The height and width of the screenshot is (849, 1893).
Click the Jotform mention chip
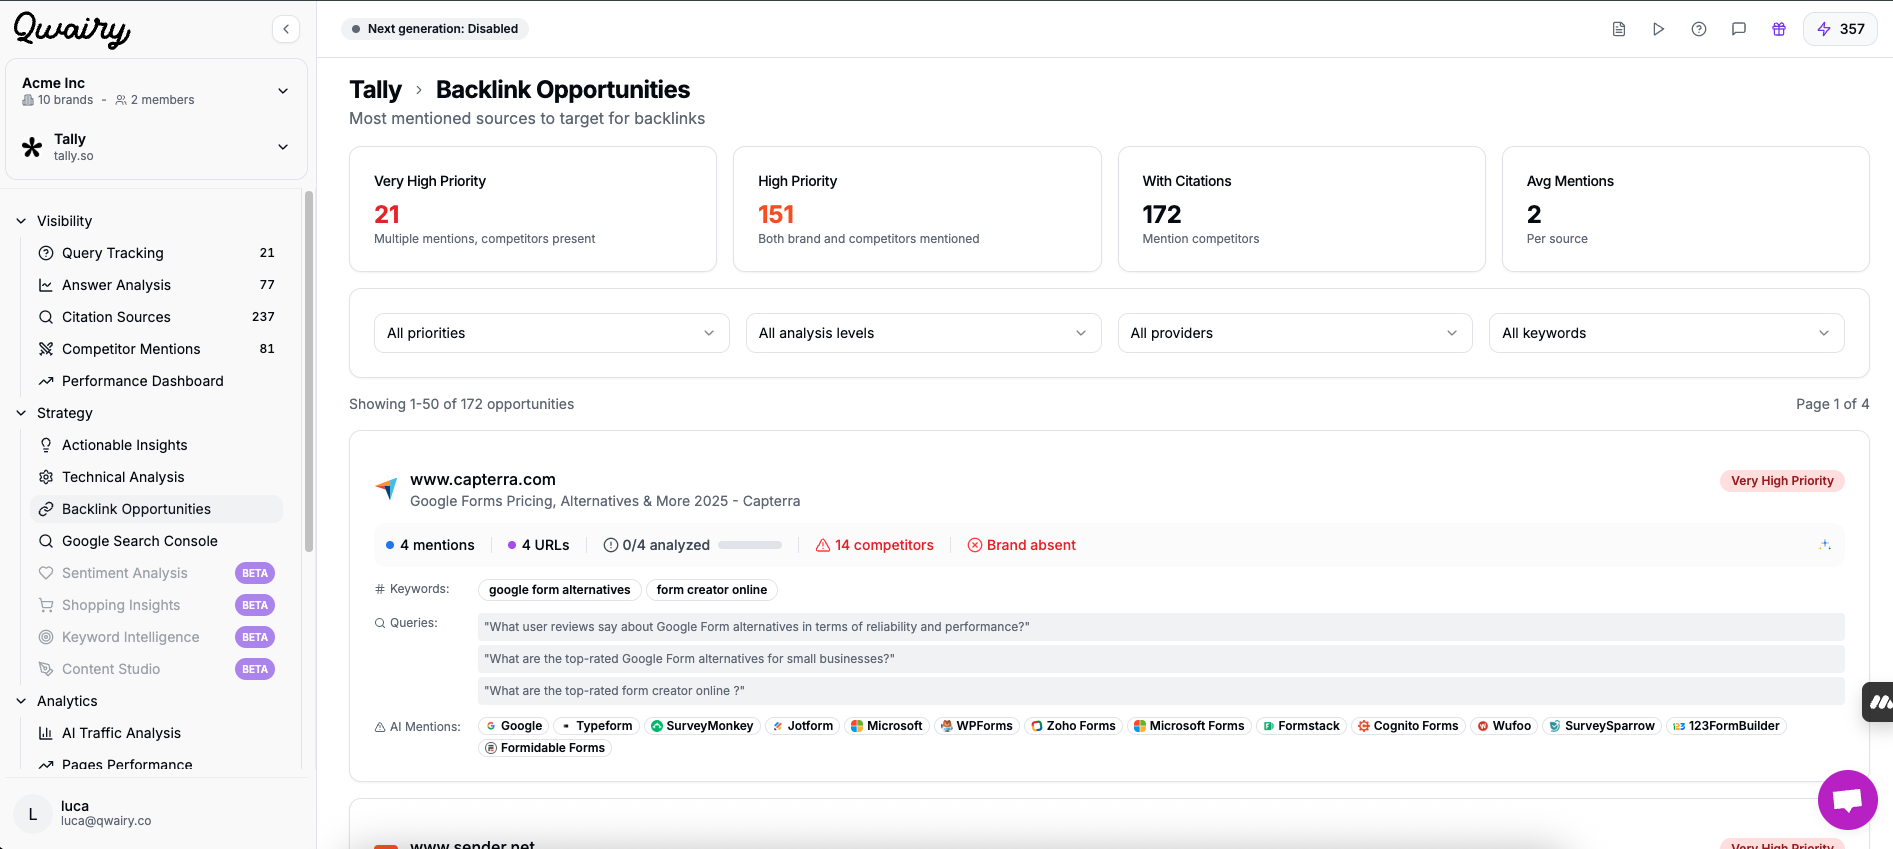click(x=803, y=726)
